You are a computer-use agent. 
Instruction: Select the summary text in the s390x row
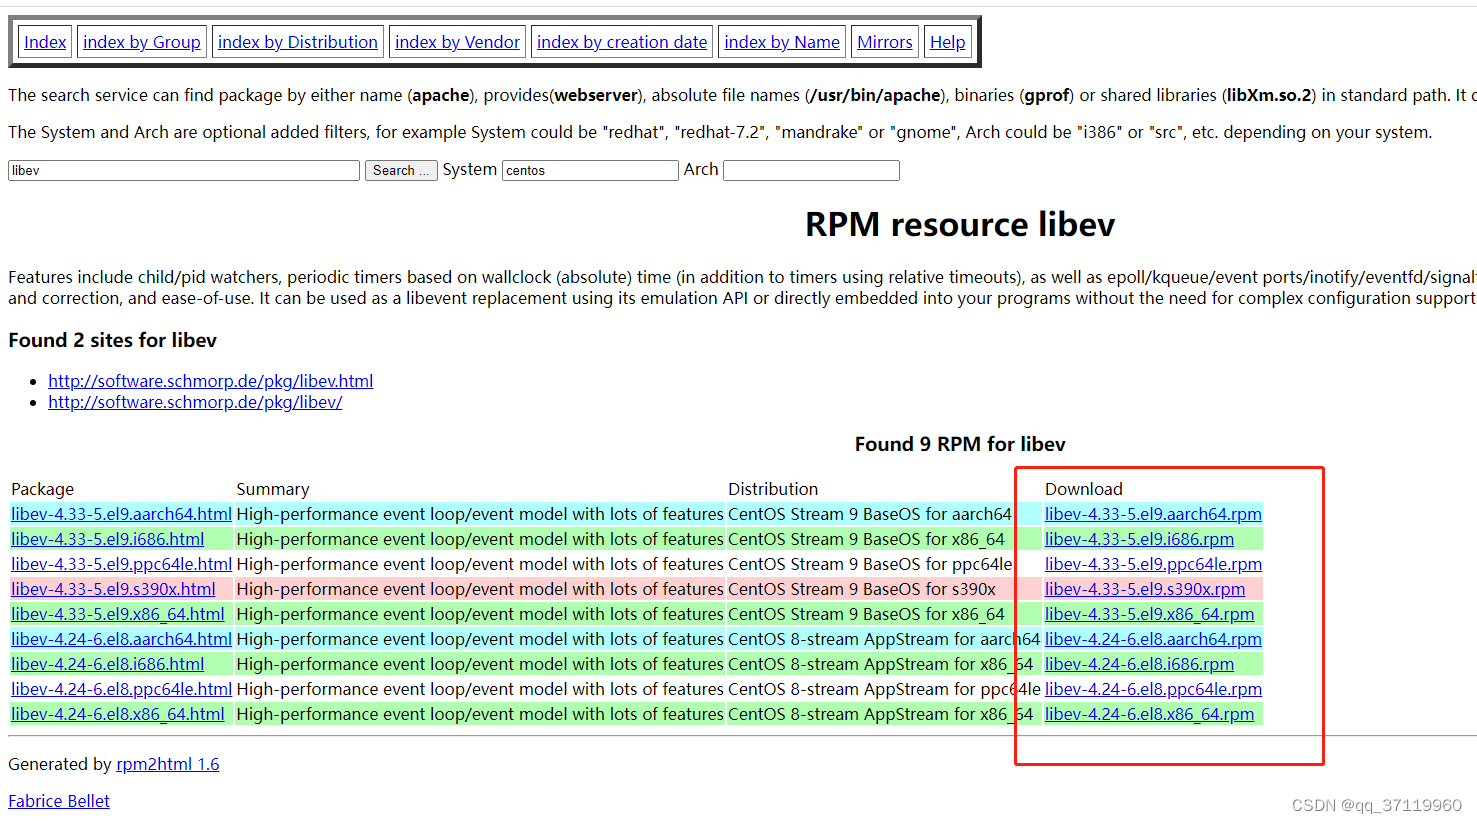(x=480, y=589)
